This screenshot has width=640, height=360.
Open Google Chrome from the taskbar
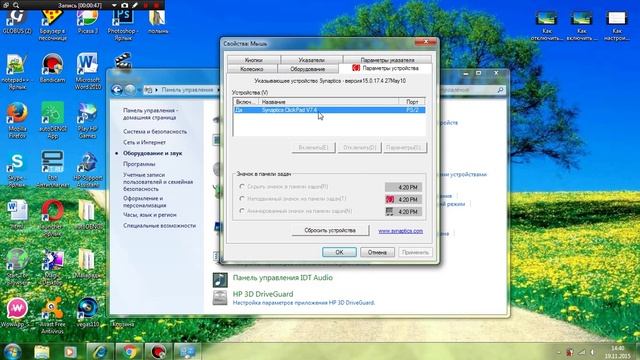point(129,351)
